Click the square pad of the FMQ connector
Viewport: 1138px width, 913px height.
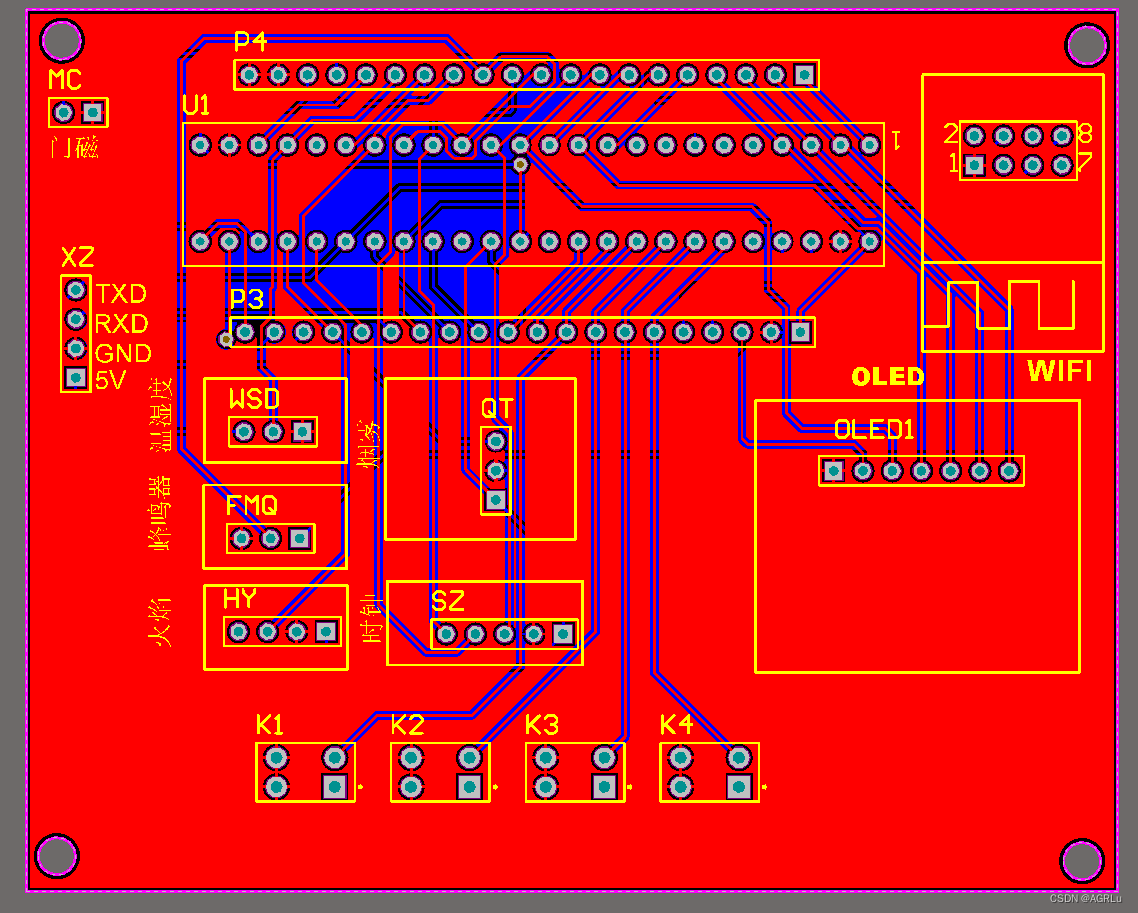point(300,539)
